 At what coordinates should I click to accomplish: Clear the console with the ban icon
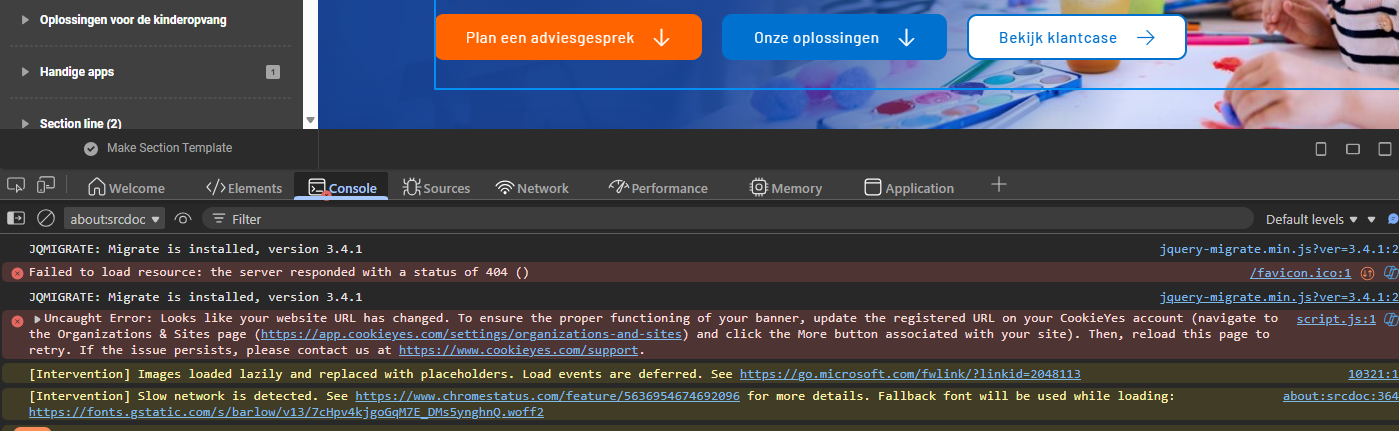click(46, 218)
